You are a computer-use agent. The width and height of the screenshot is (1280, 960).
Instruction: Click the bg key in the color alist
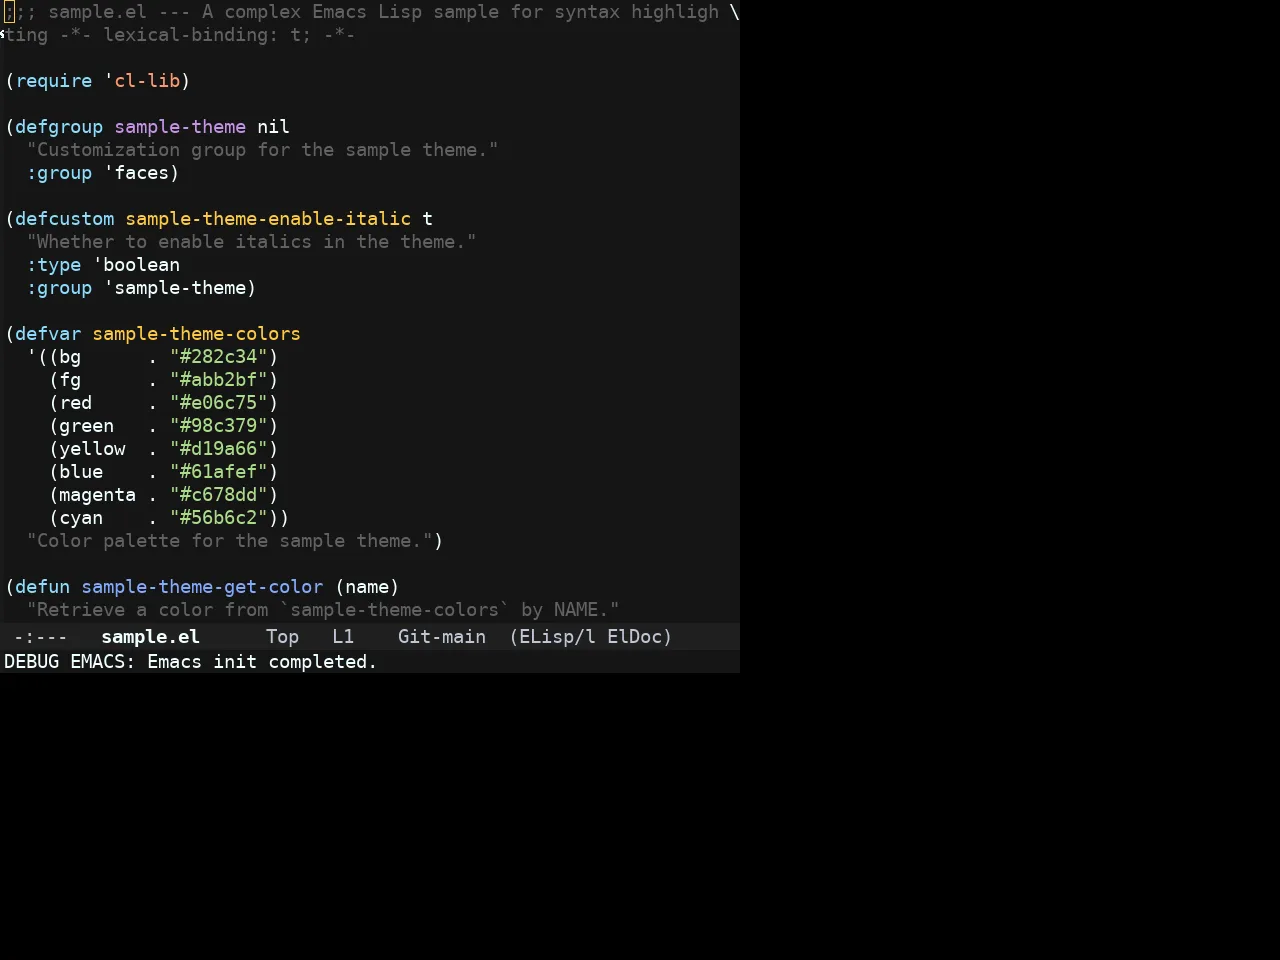coord(70,357)
